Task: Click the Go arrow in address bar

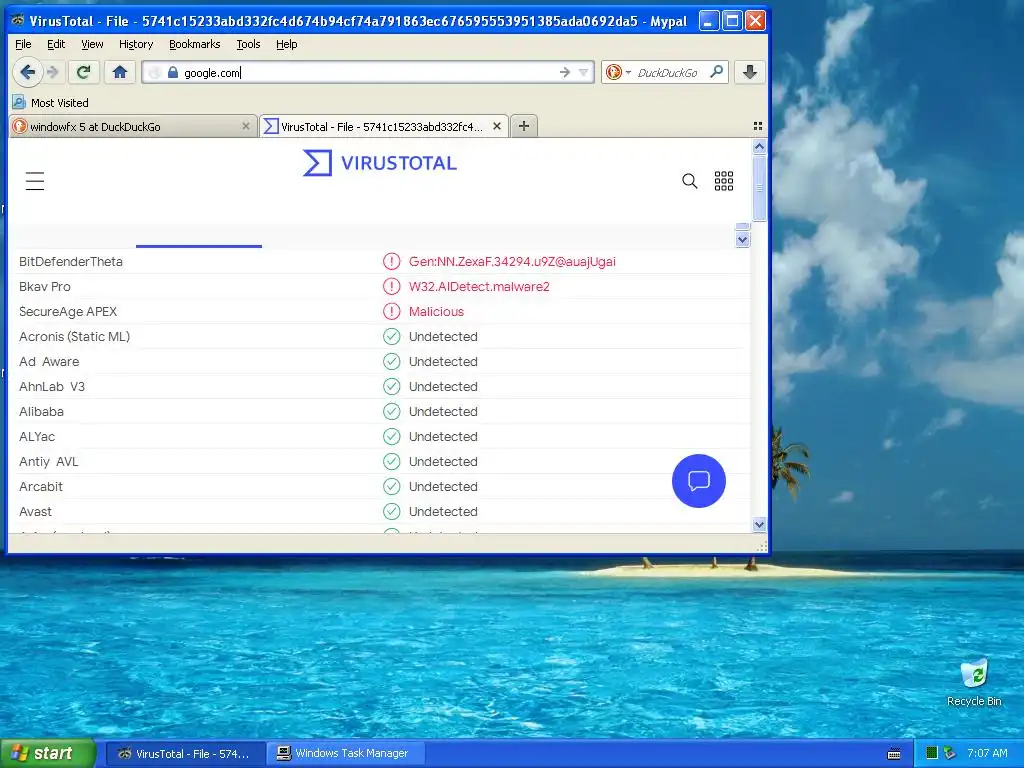Action: coord(565,72)
